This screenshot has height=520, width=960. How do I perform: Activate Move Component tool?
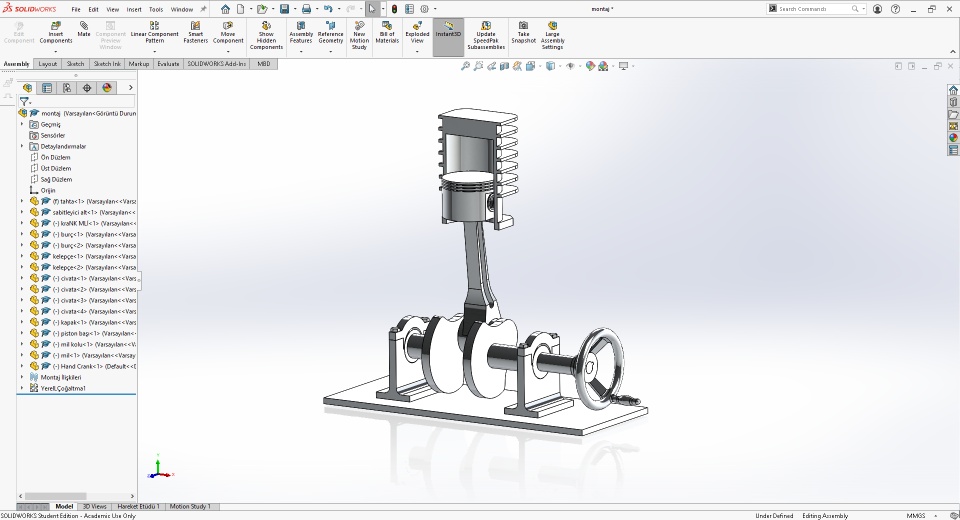(x=228, y=32)
